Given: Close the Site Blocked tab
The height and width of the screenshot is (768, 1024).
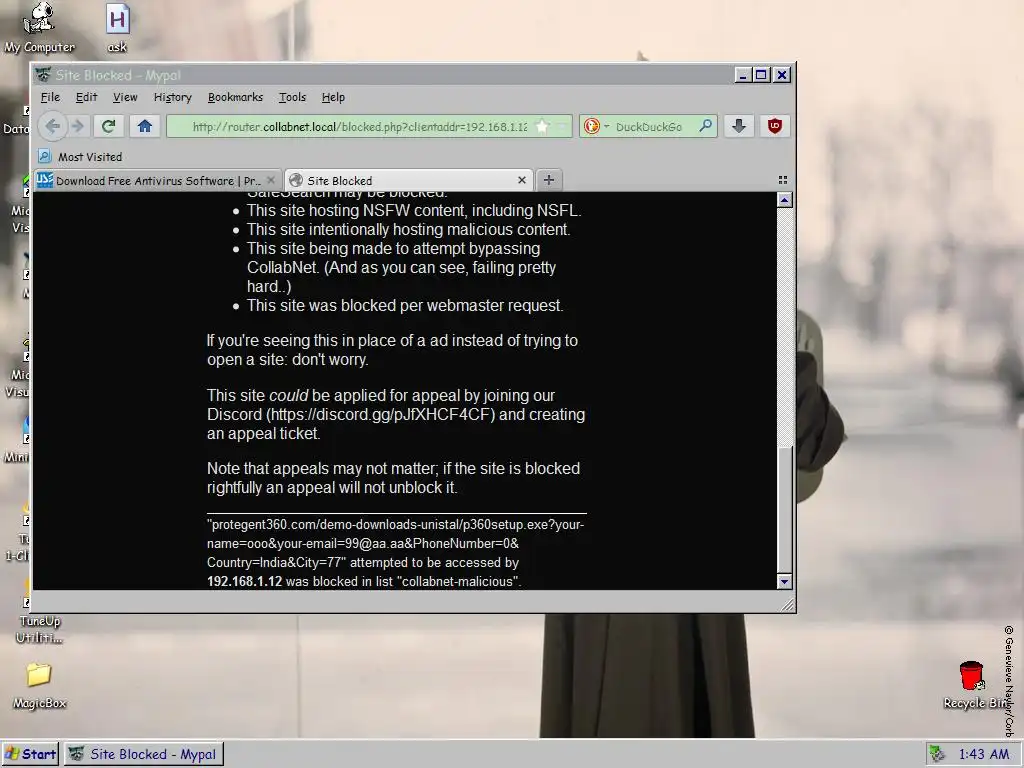Looking at the screenshot, I should (522, 180).
